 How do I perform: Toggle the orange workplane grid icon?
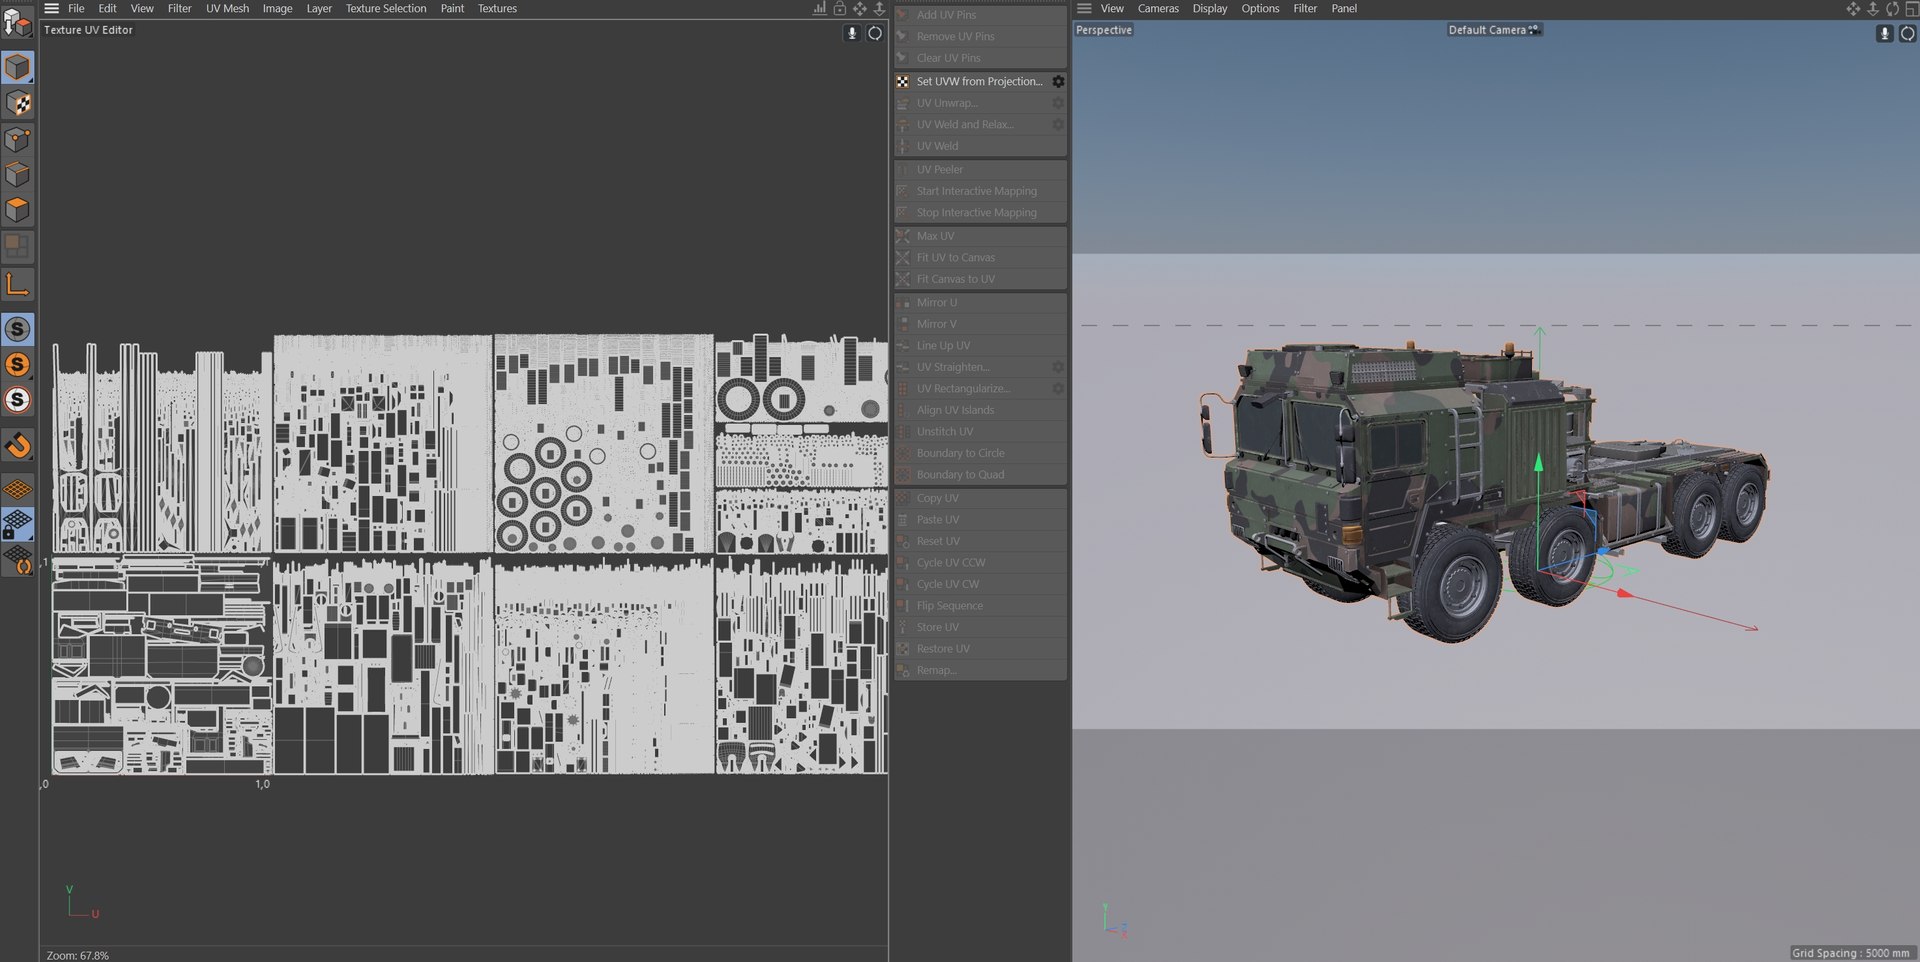point(17,489)
